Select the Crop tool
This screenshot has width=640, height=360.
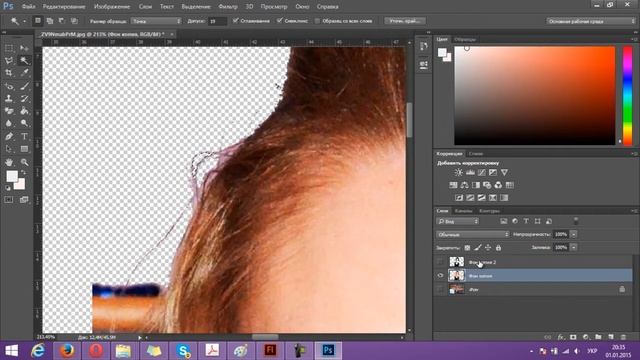[x=9, y=73]
